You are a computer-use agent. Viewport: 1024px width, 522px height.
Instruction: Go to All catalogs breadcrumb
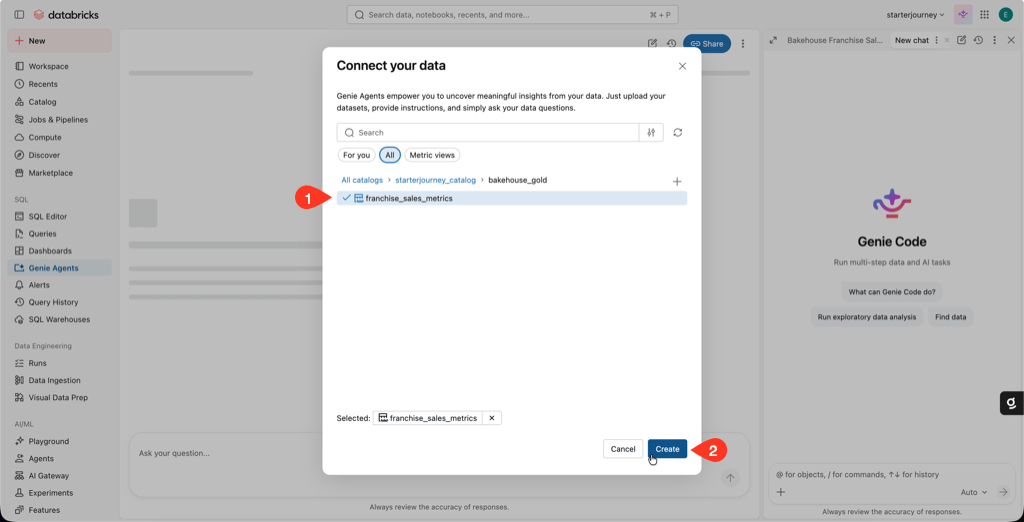362,180
